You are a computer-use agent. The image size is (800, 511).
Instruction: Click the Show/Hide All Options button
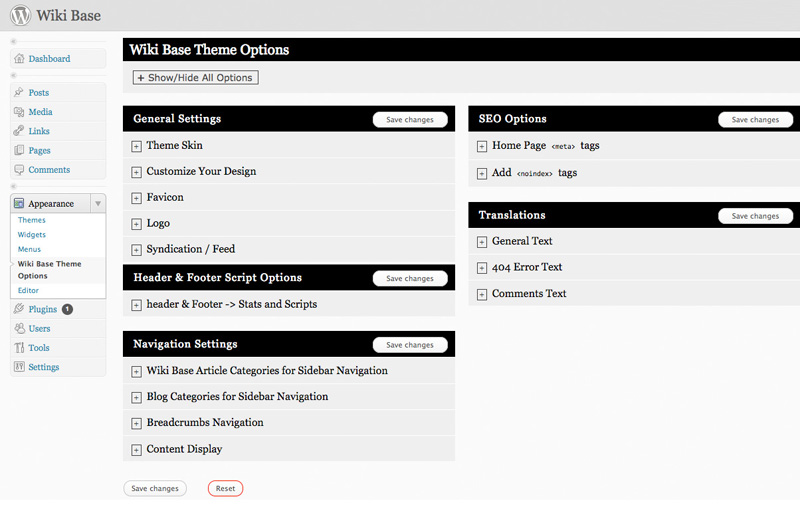(195, 78)
